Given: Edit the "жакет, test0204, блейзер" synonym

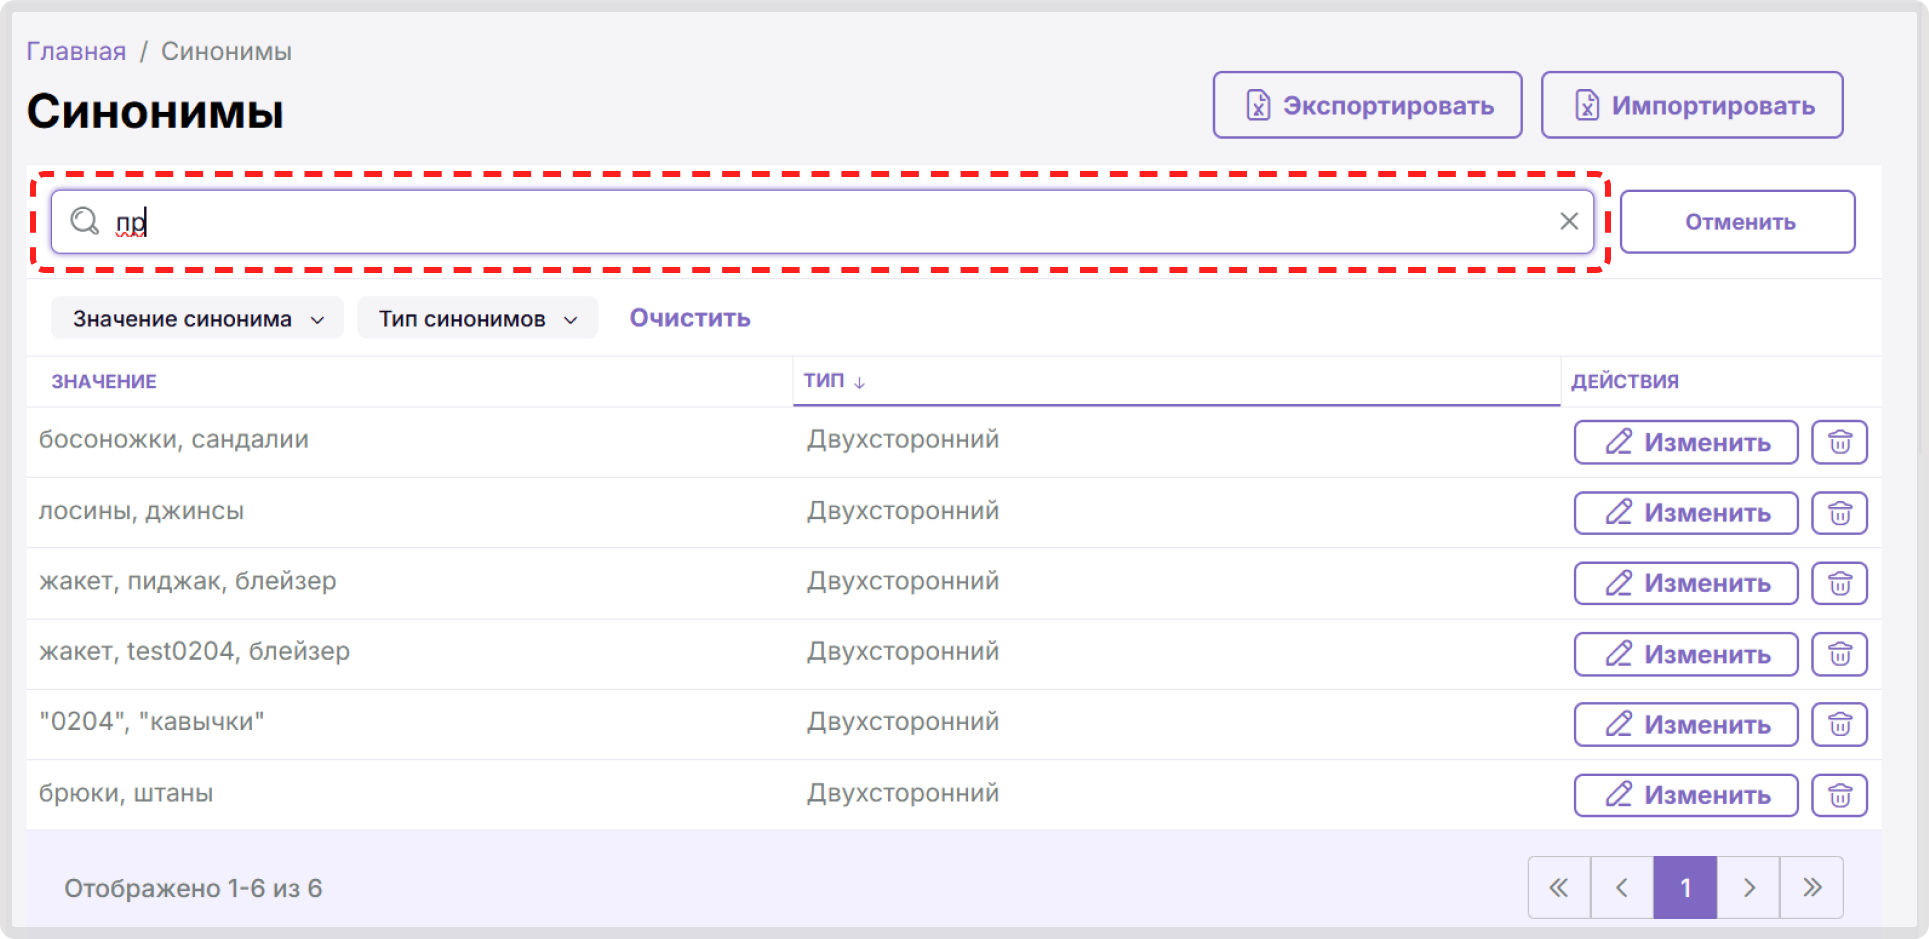Looking at the screenshot, I should click(x=1686, y=654).
